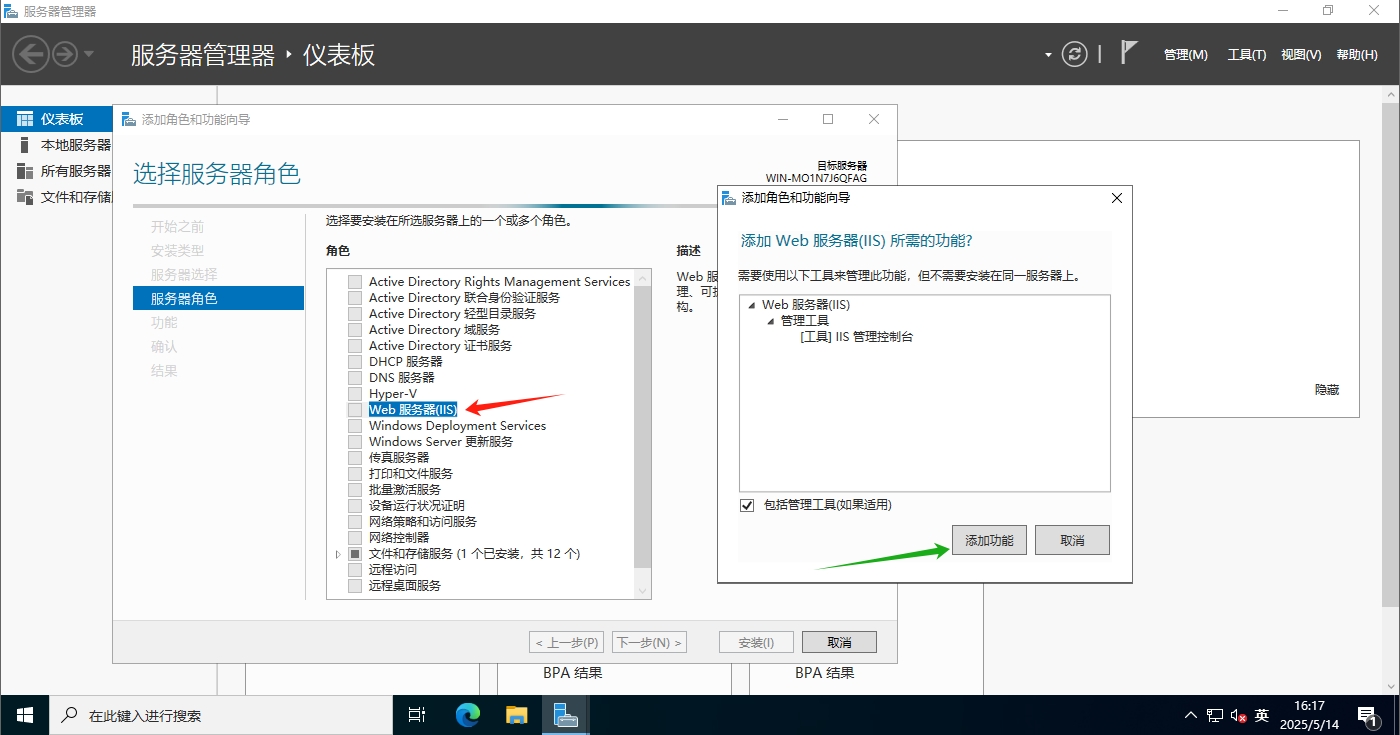The width and height of the screenshot is (1400, 735).
Task: Launch Microsoft Edge from the taskbar
Action: click(467, 715)
